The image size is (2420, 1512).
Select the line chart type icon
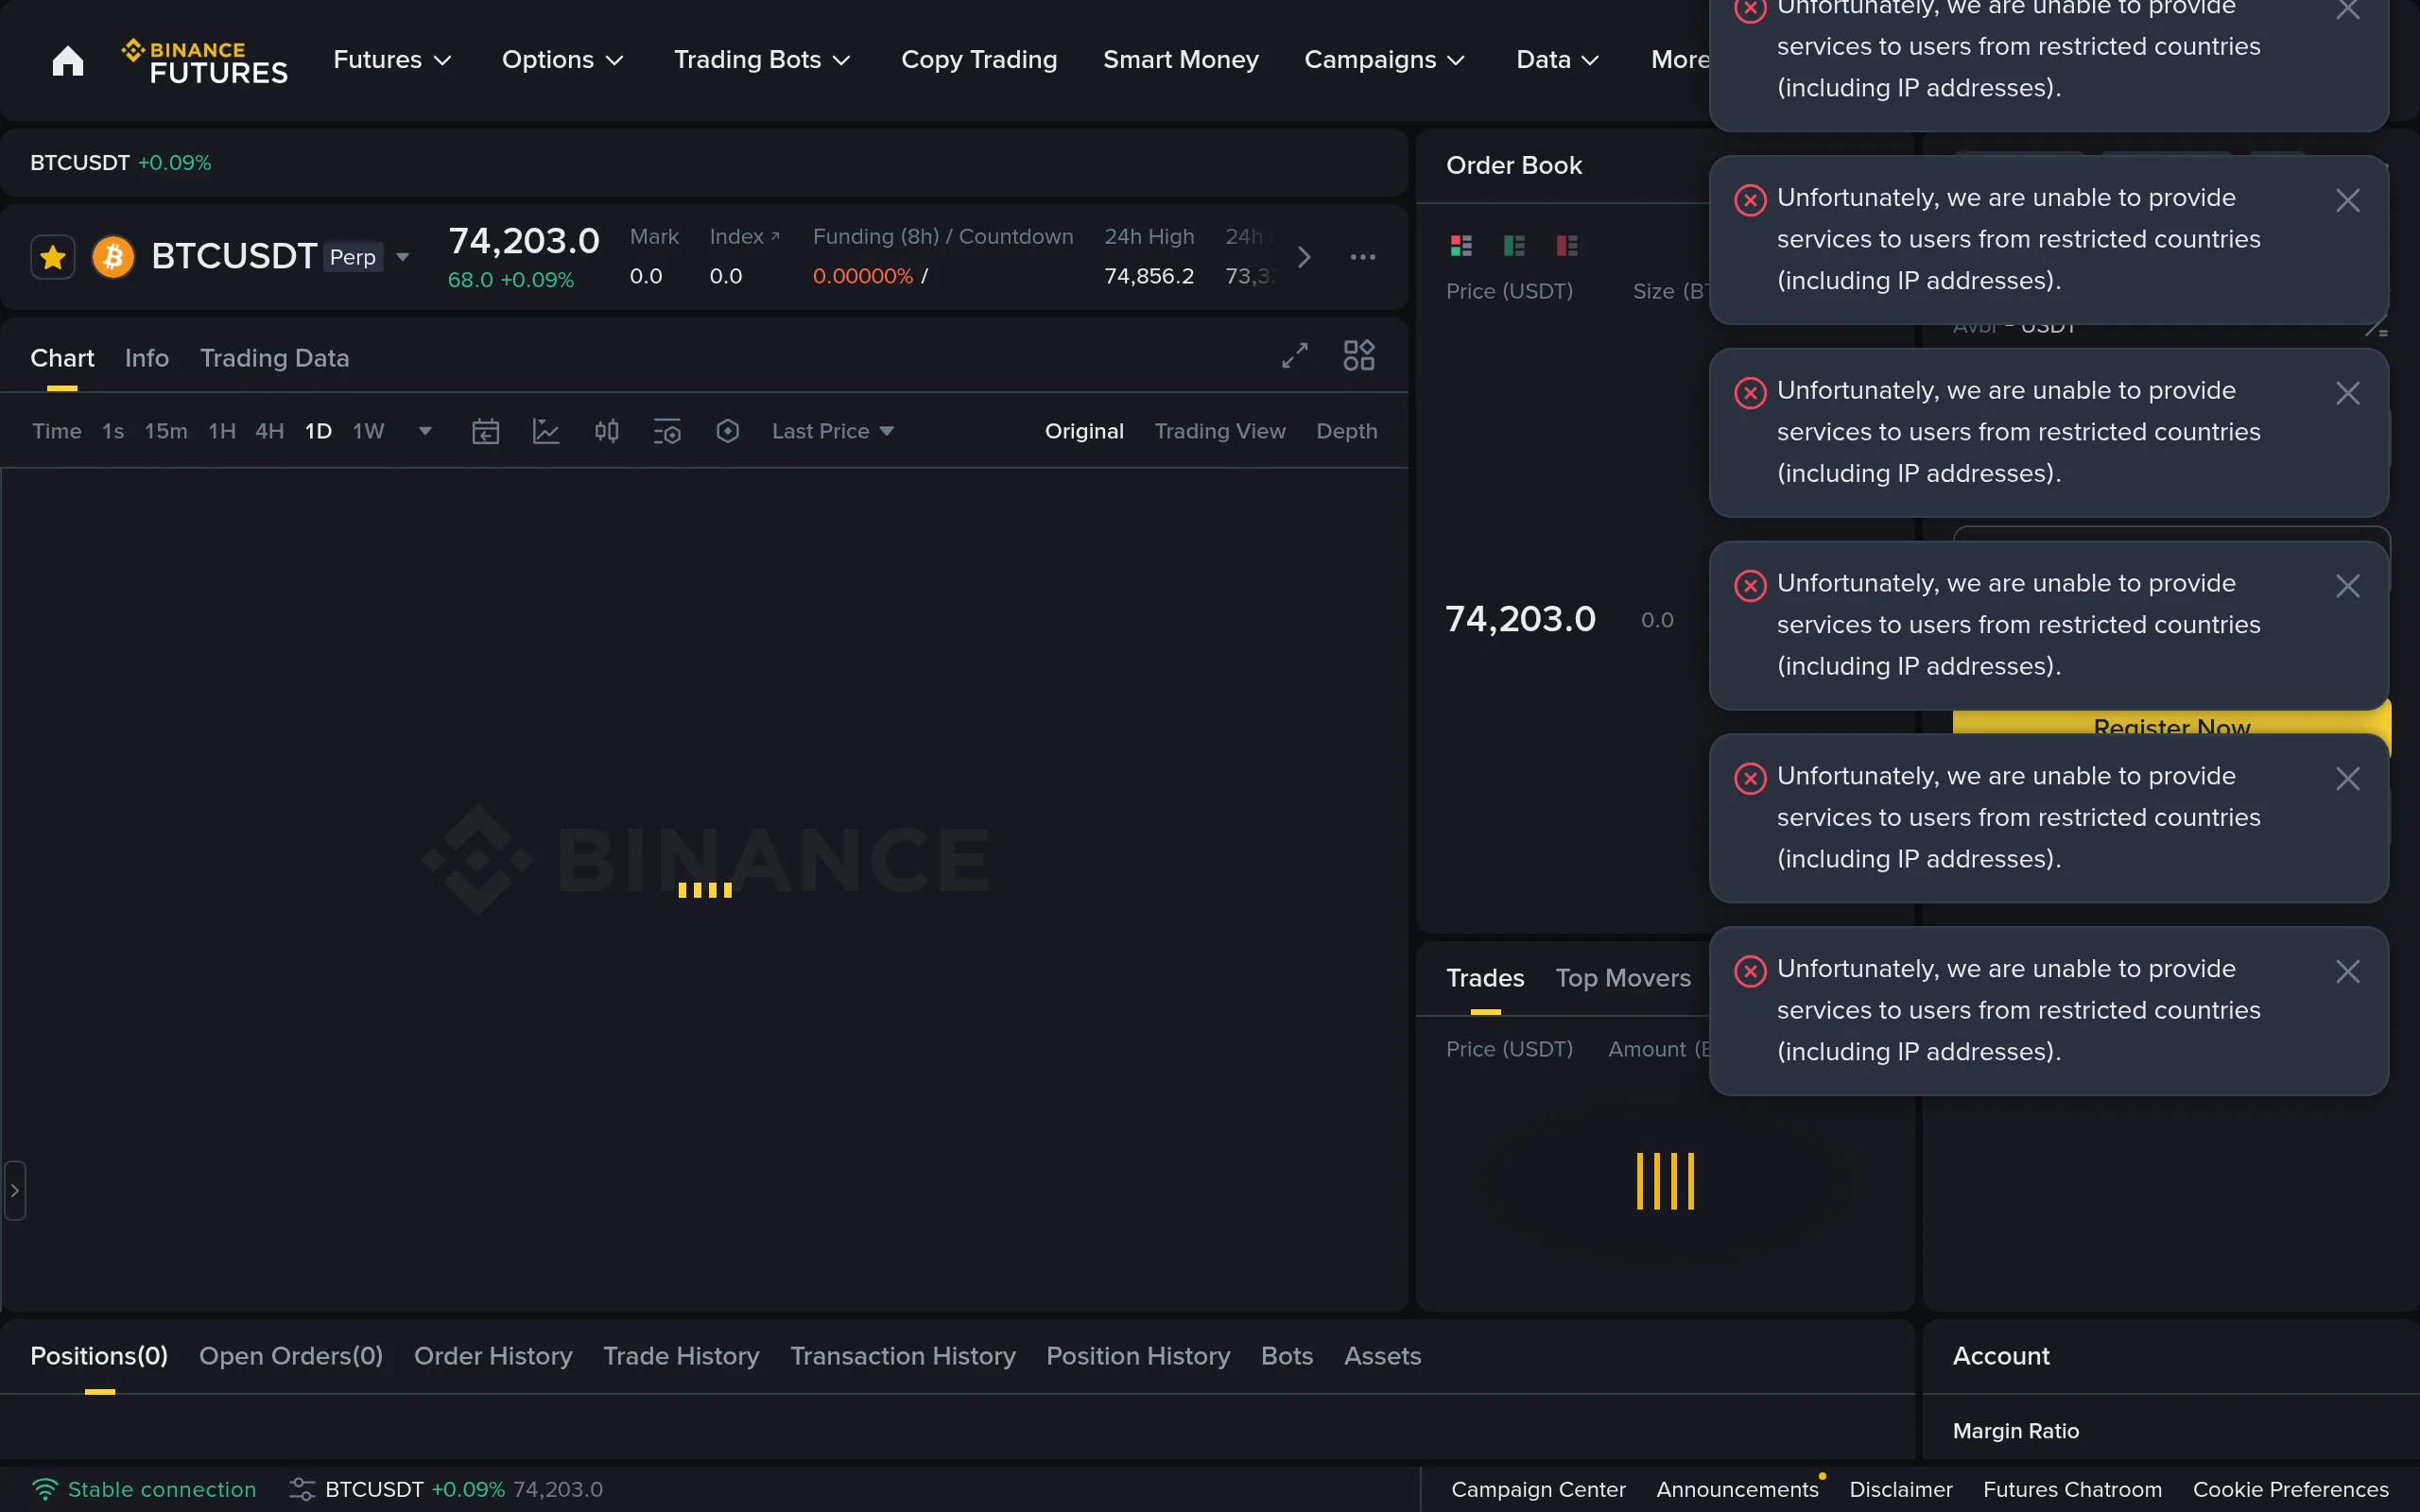pyautogui.click(x=546, y=430)
